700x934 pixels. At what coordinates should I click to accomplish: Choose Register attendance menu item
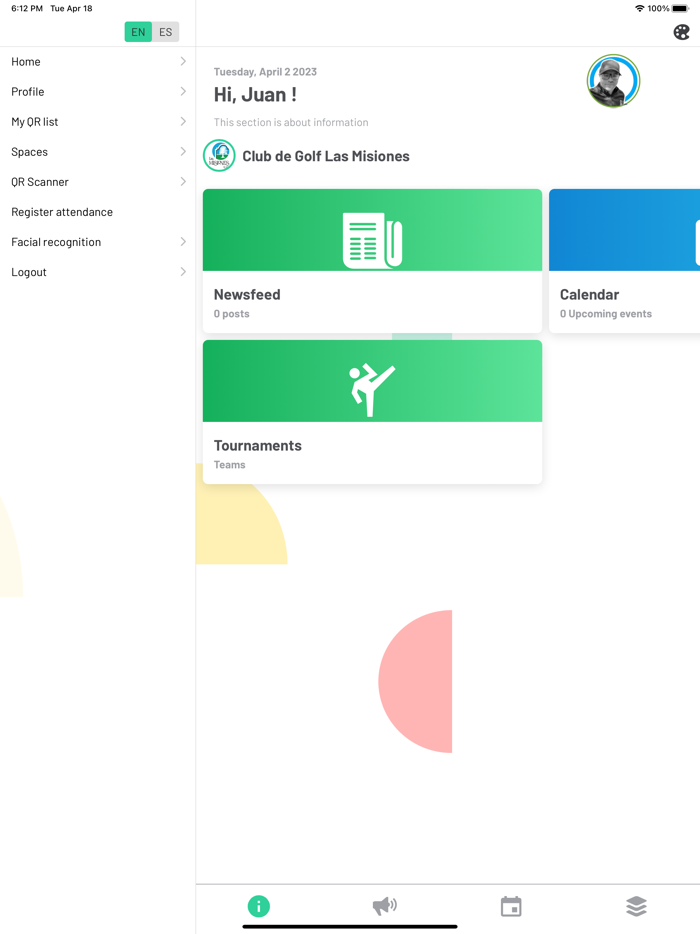coord(98,211)
